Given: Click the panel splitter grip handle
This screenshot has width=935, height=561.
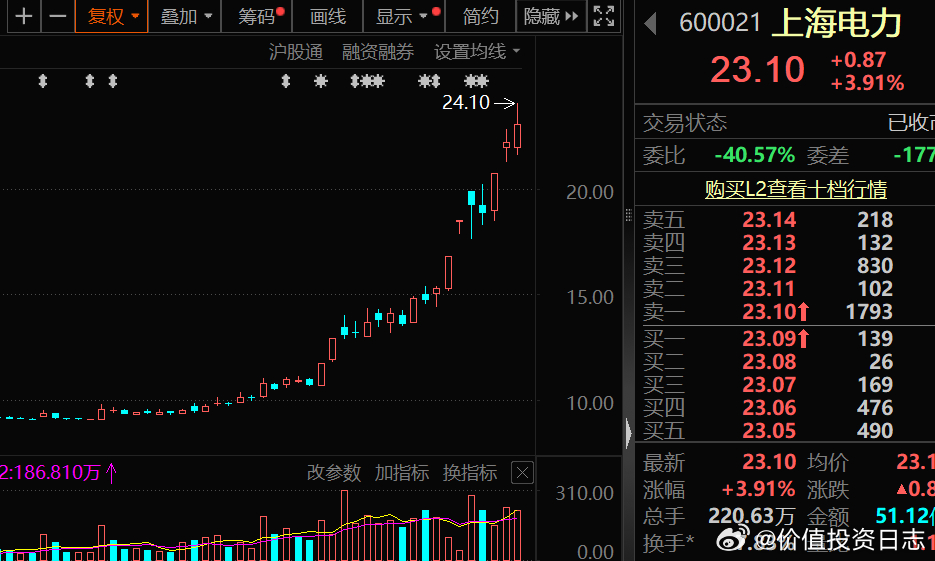Looking at the screenshot, I should (x=629, y=215).
